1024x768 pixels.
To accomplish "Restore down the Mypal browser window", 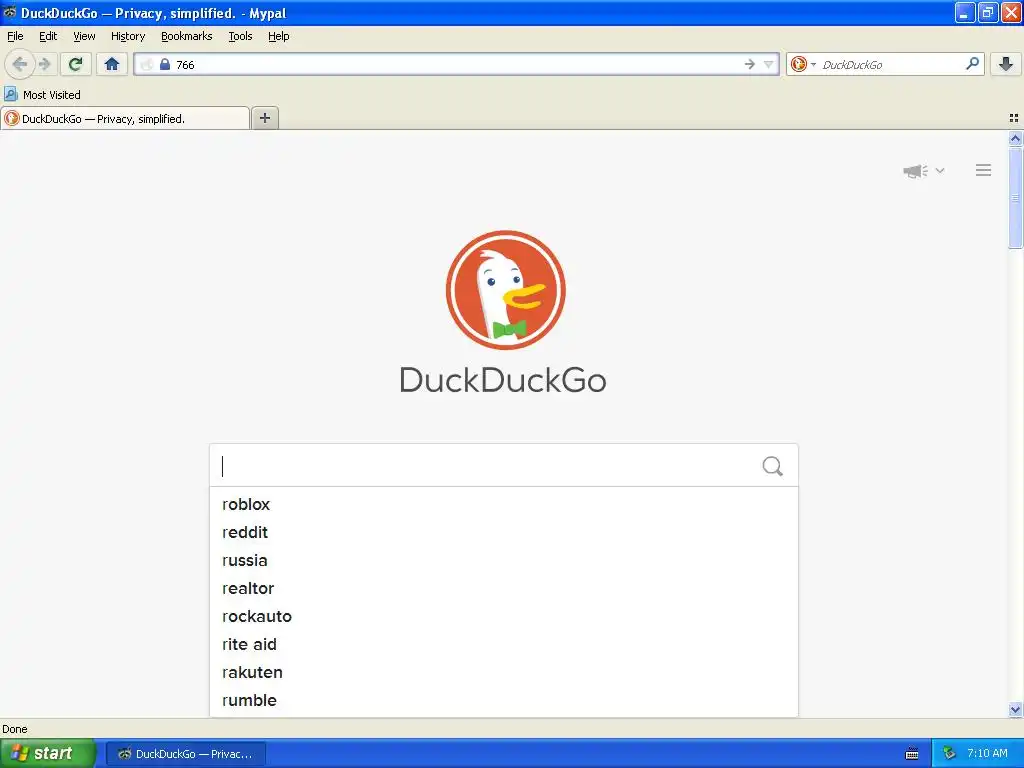I will (x=987, y=12).
